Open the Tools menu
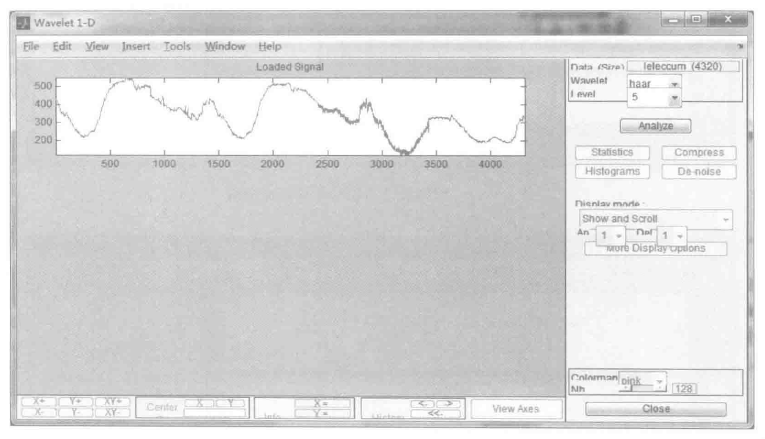The height and width of the screenshot is (439, 765). click(x=177, y=46)
